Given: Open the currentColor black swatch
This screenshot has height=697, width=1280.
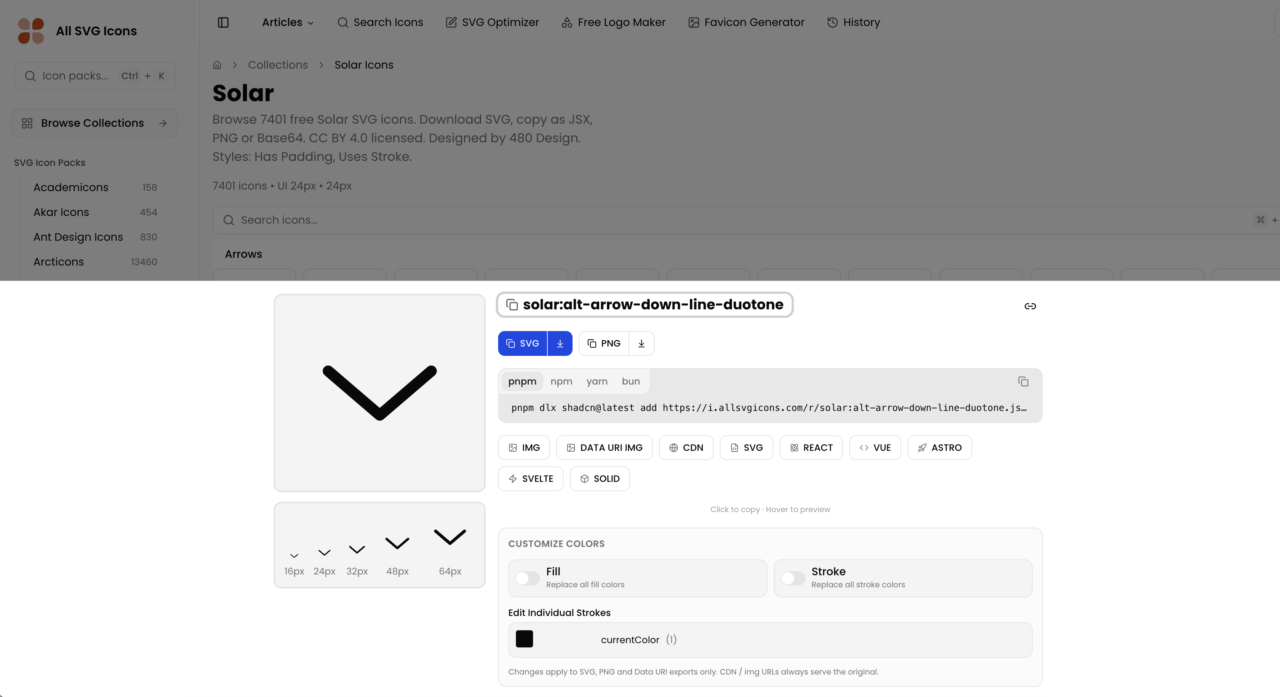Looking at the screenshot, I should (524, 639).
